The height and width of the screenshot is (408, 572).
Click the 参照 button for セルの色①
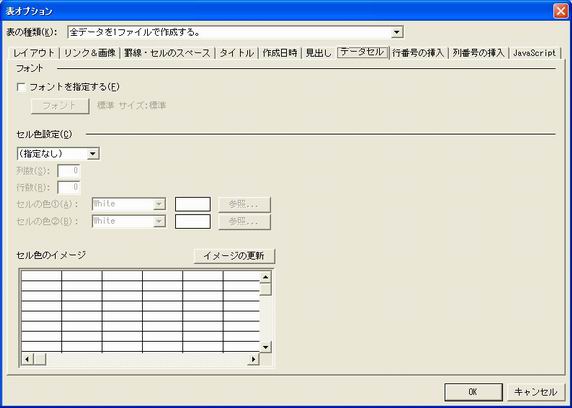[x=244, y=204]
